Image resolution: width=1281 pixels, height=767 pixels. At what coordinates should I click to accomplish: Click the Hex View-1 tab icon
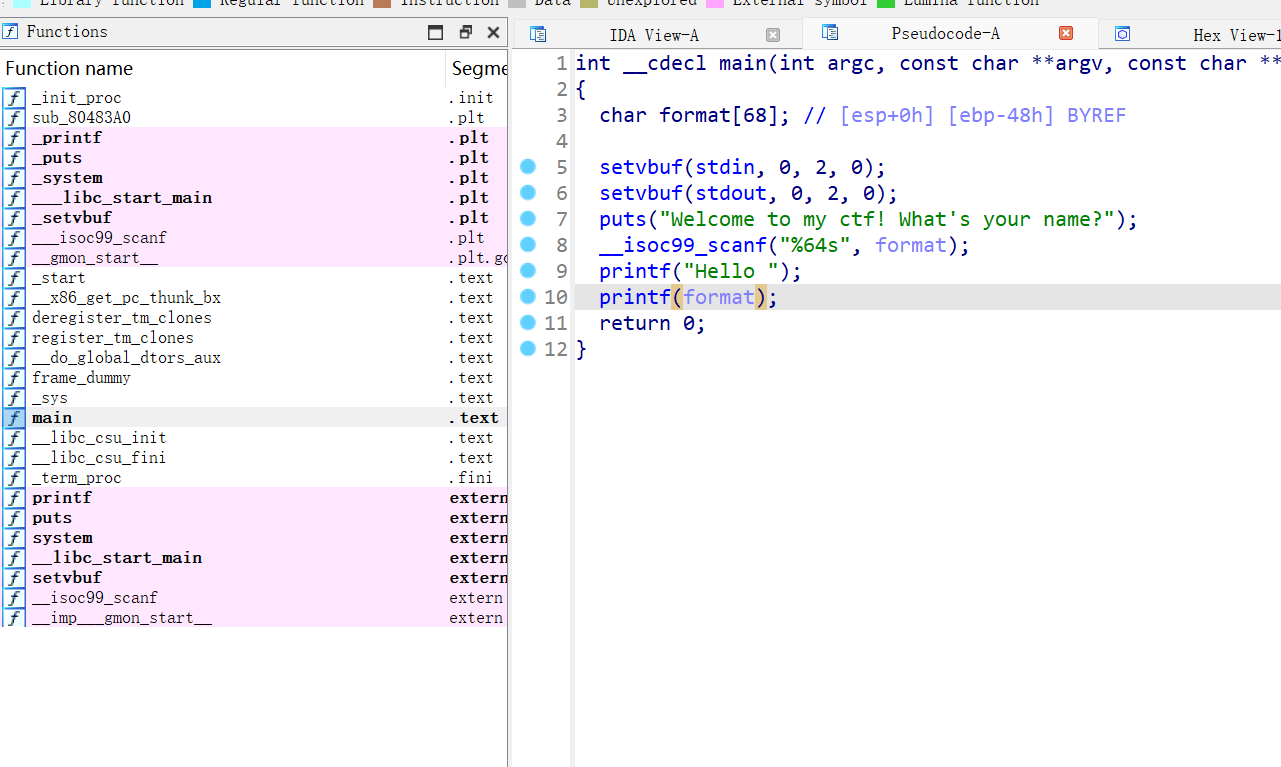pyautogui.click(x=1122, y=34)
